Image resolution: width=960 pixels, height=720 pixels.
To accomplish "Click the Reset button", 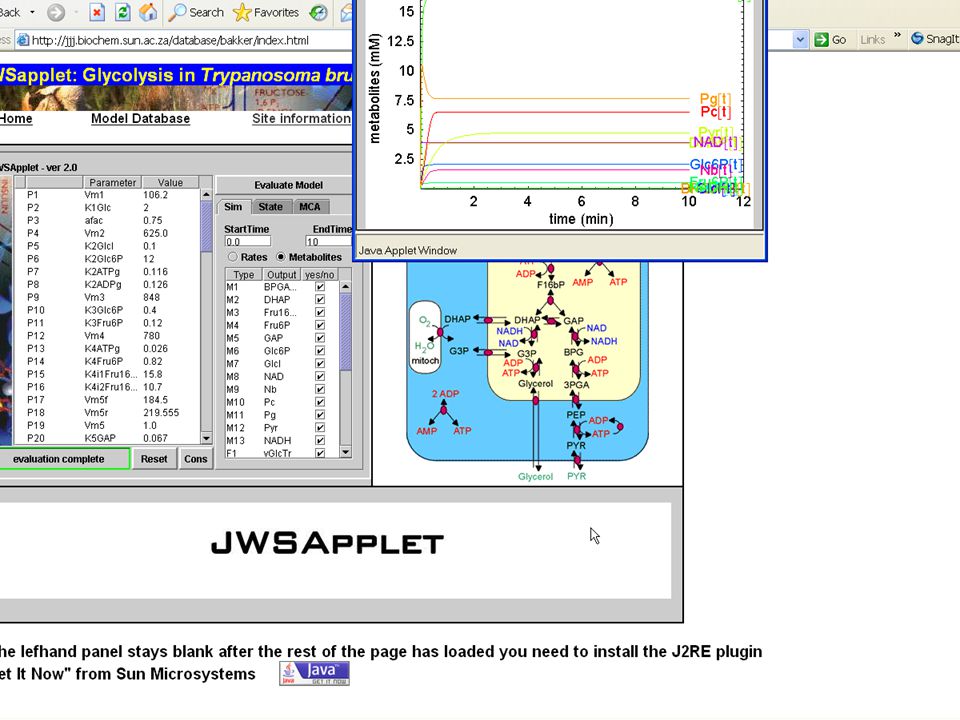I will click(x=154, y=459).
